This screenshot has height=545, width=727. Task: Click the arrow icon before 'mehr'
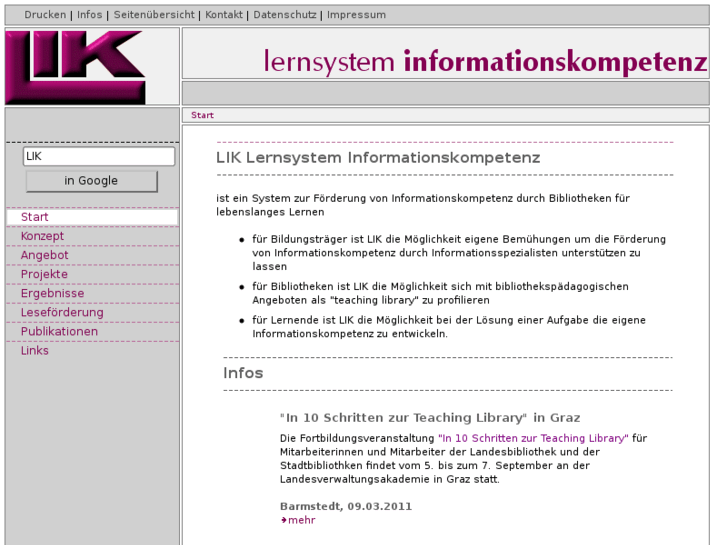point(284,520)
